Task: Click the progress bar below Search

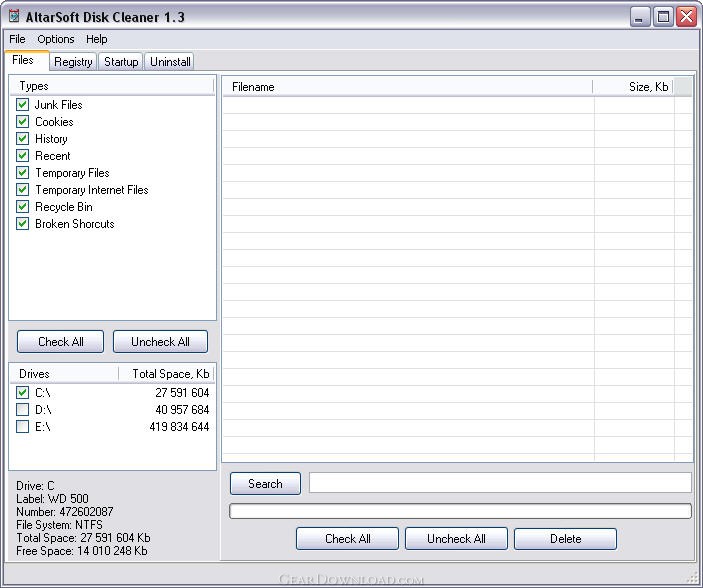Action: click(460, 511)
